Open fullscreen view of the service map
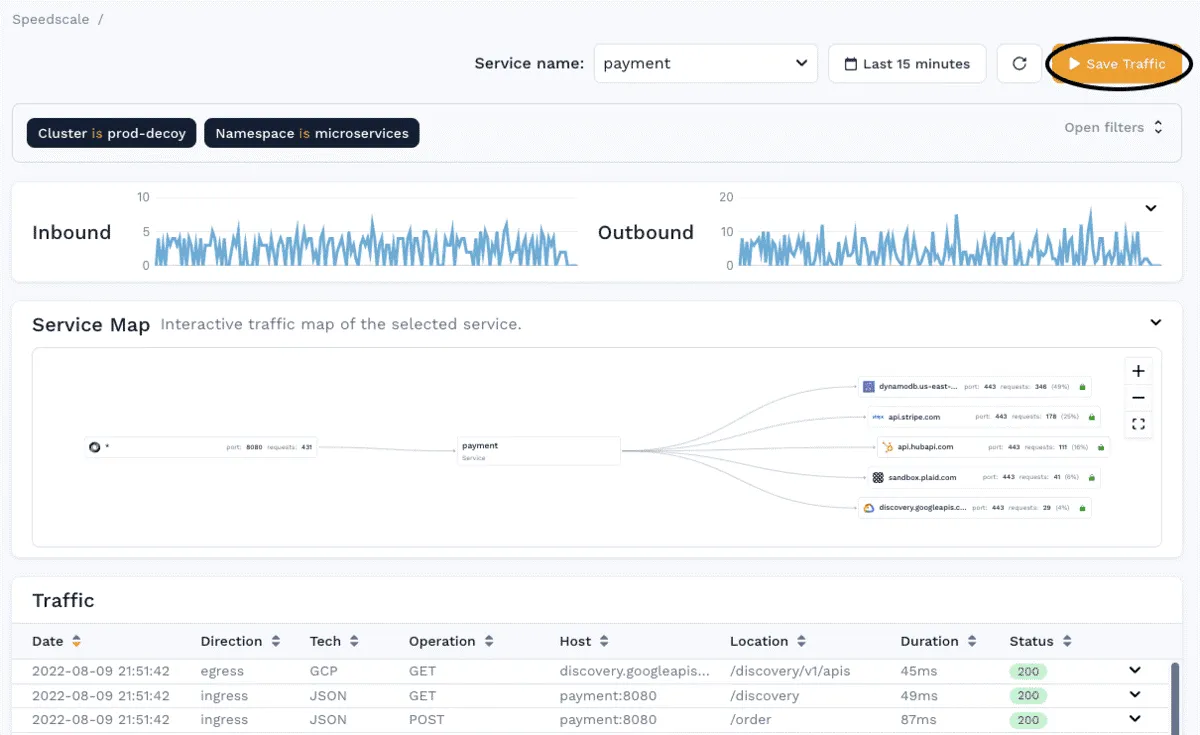This screenshot has width=1200, height=735. pyautogui.click(x=1138, y=424)
